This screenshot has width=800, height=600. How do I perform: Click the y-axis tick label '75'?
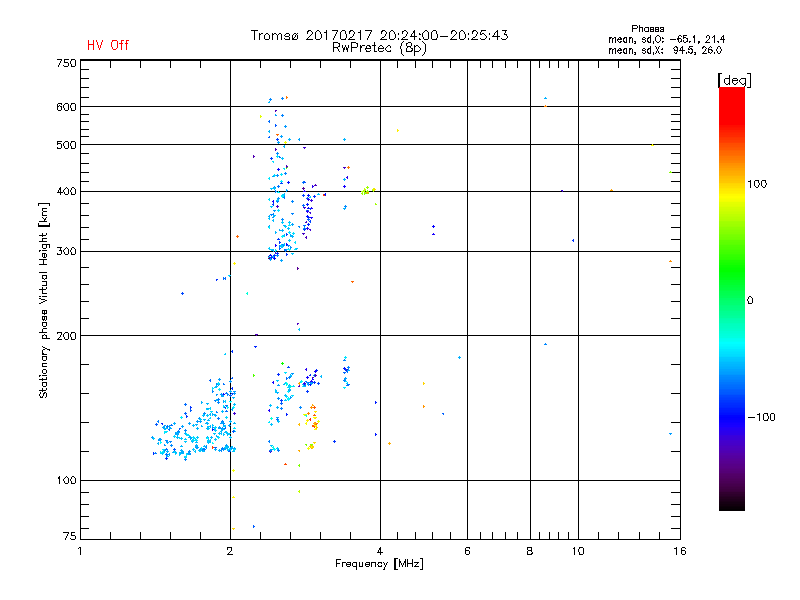[x=70, y=536]
